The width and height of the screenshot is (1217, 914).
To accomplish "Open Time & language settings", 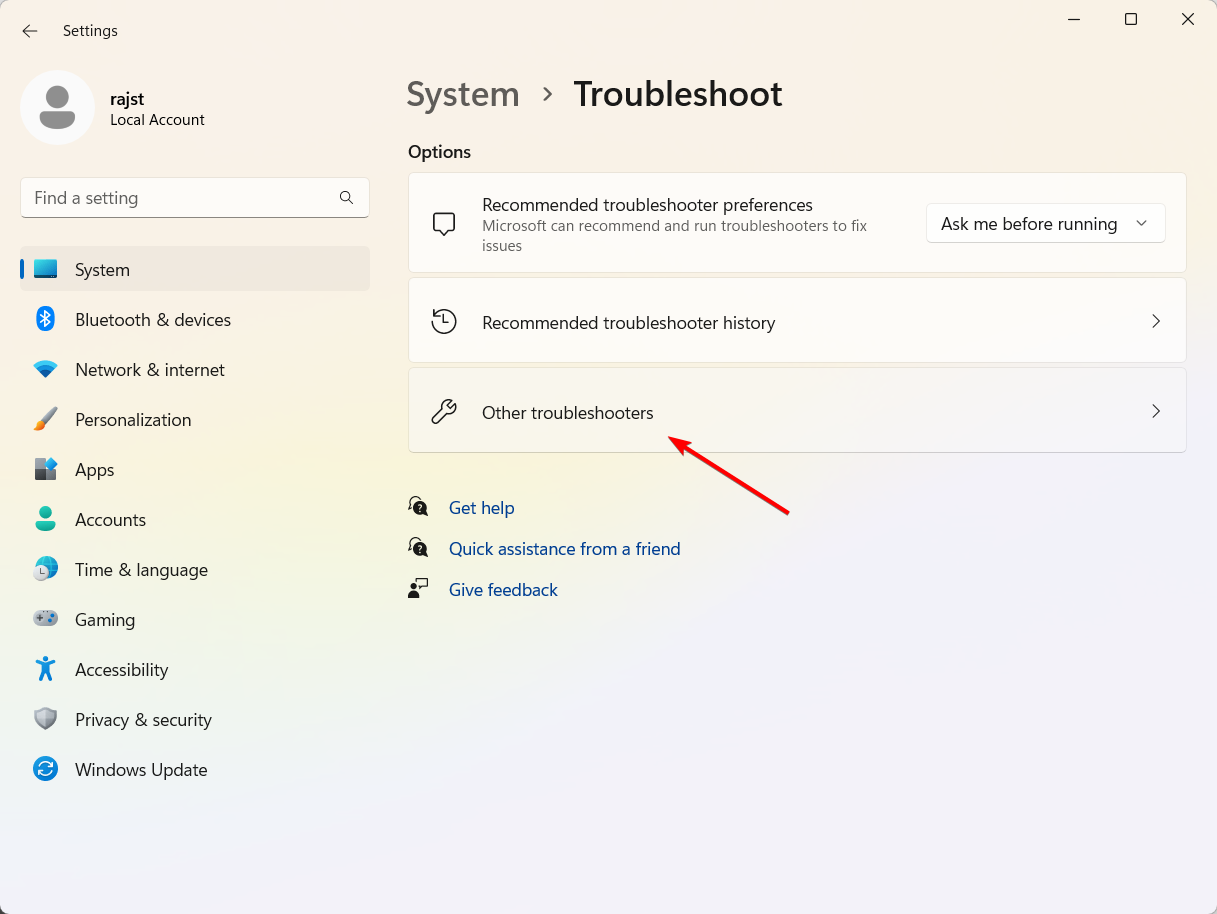I will (x=195, y=569).
